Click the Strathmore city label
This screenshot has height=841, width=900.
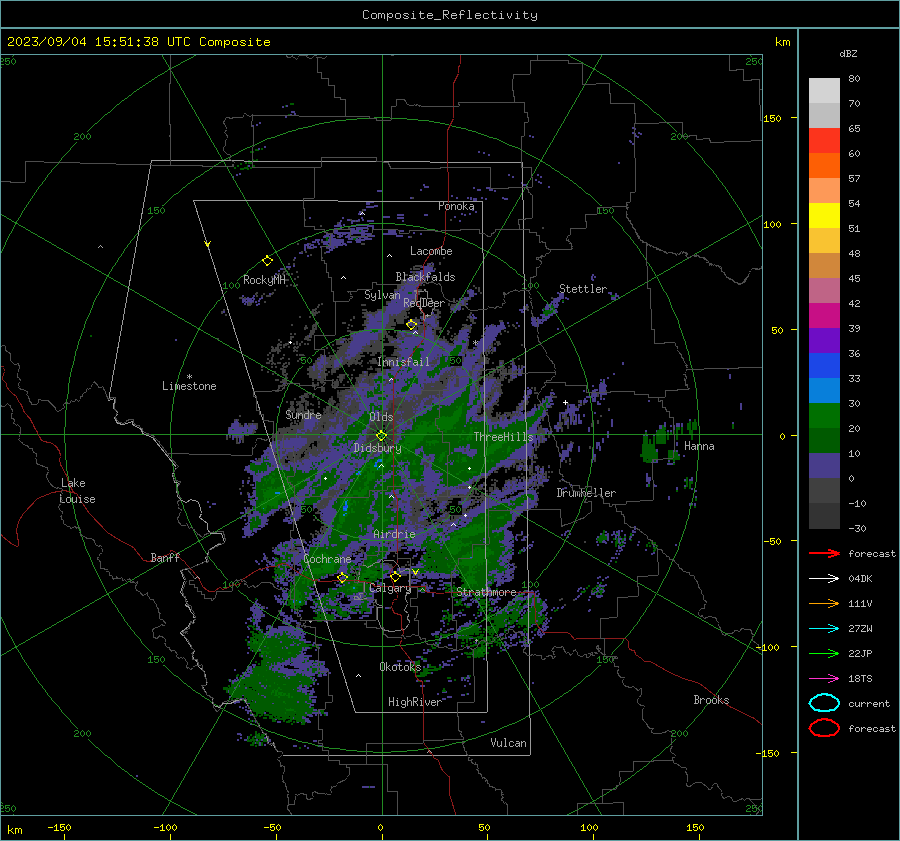click(486, 592)
